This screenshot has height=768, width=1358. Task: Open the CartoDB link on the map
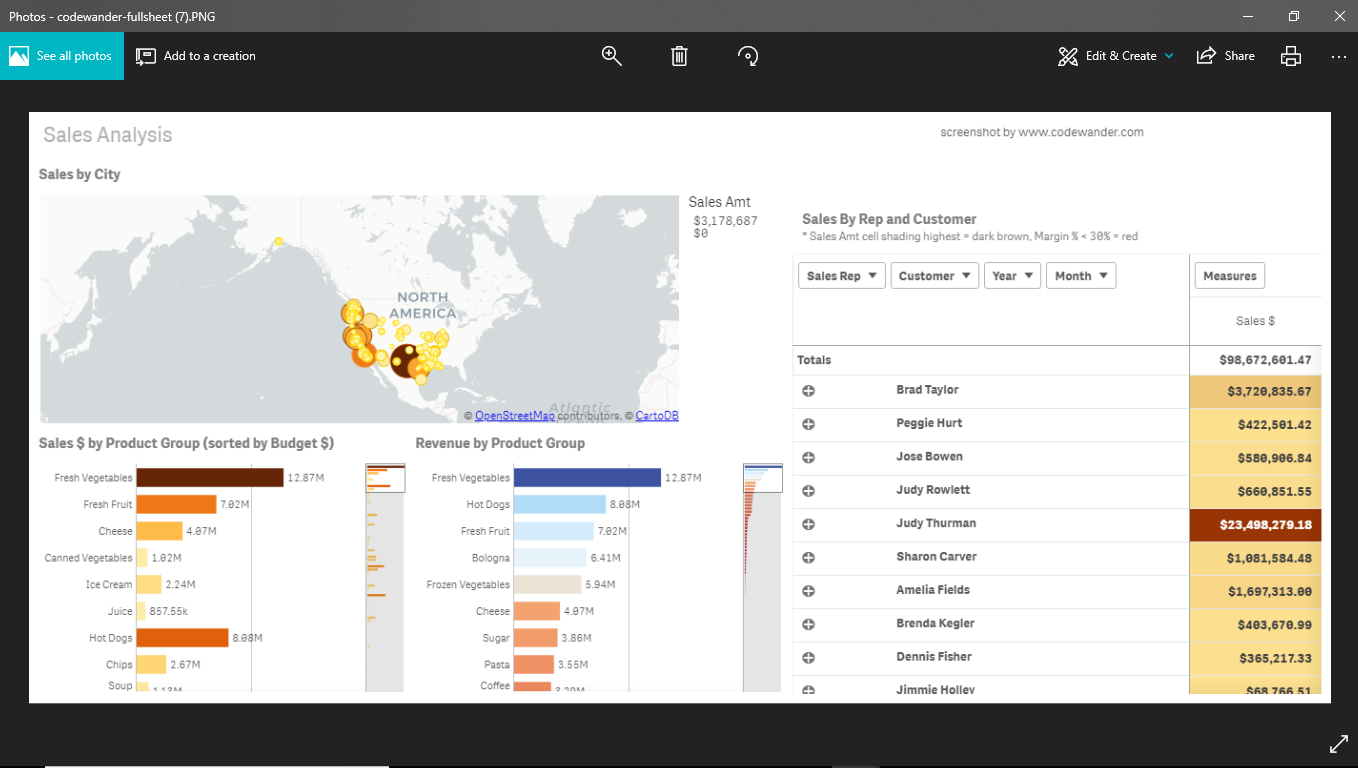[659, 415]
